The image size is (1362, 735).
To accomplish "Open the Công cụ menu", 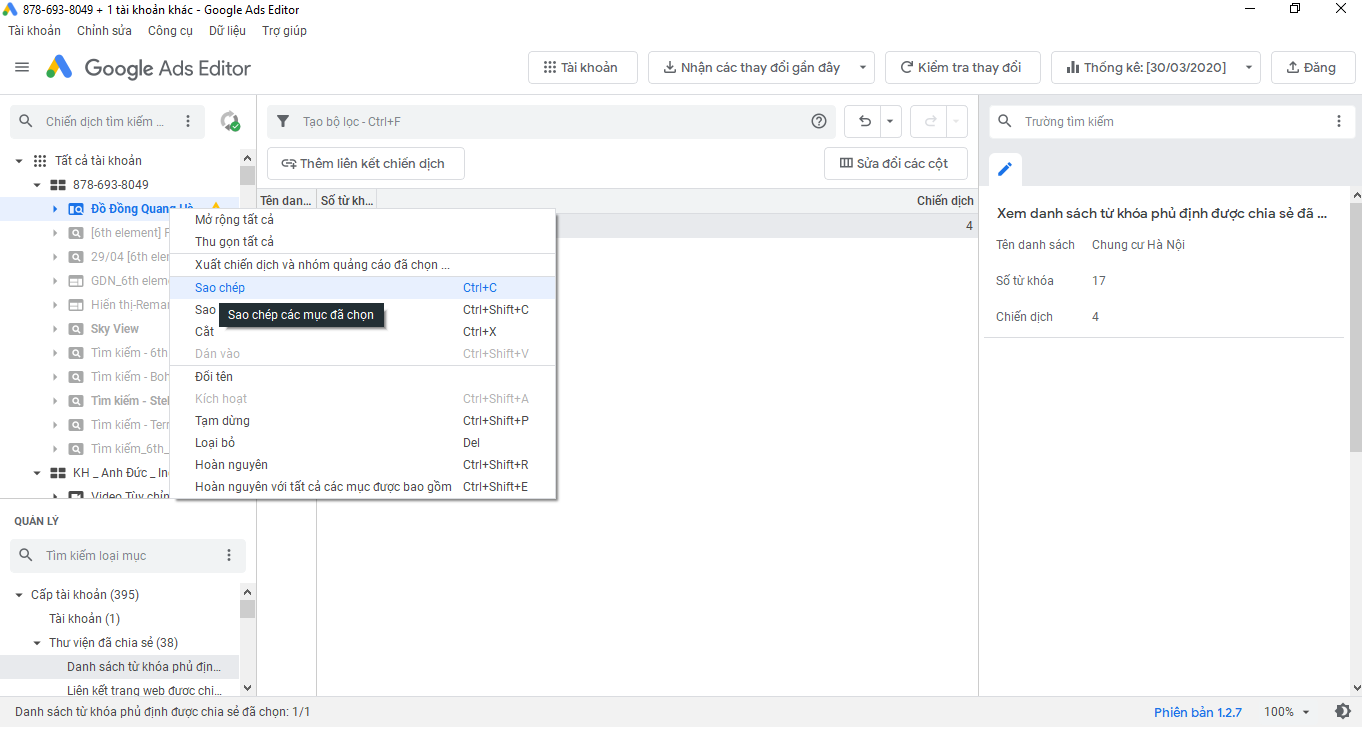I will click(x=170, y=31).
